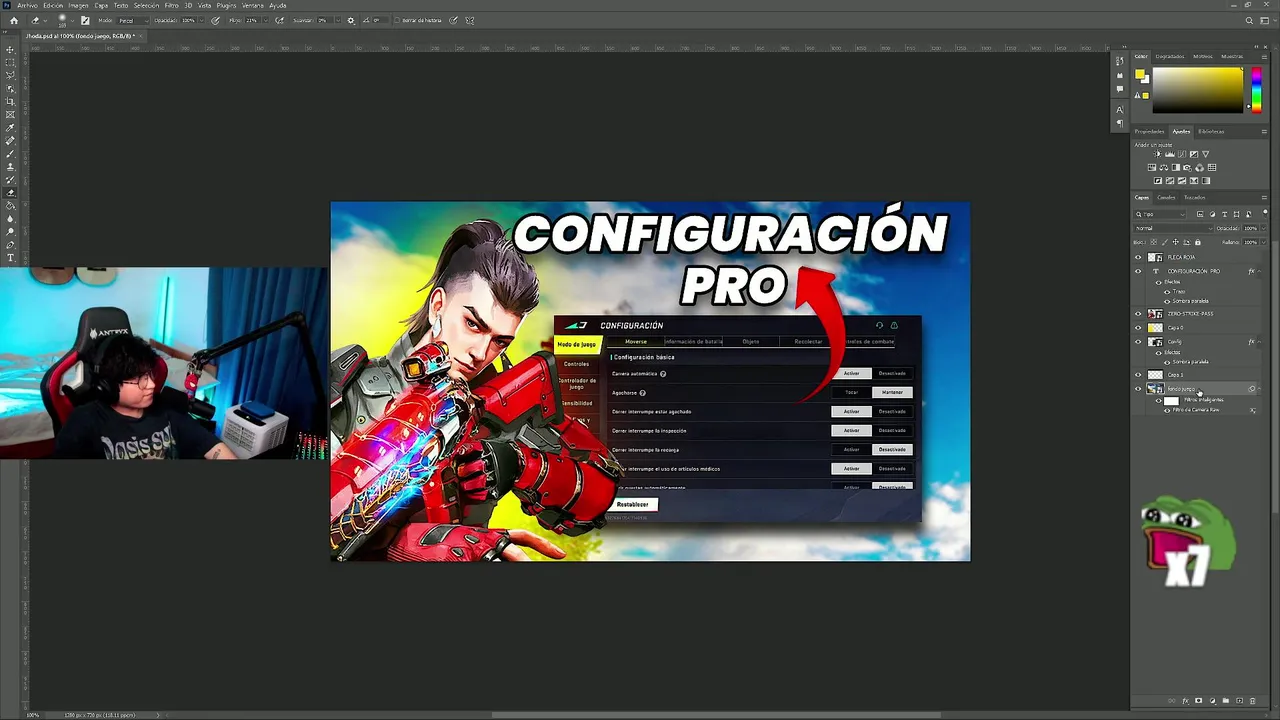Open the comments panel icon in the dock
Screen dimensions: 1280x720
(1120, 89)
